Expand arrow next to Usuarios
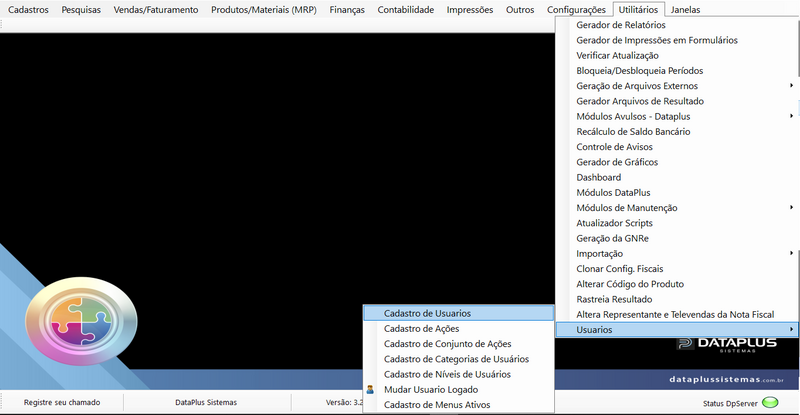Image resolution: width=800 pixels, height=415 pixels. tap(791, 330)
